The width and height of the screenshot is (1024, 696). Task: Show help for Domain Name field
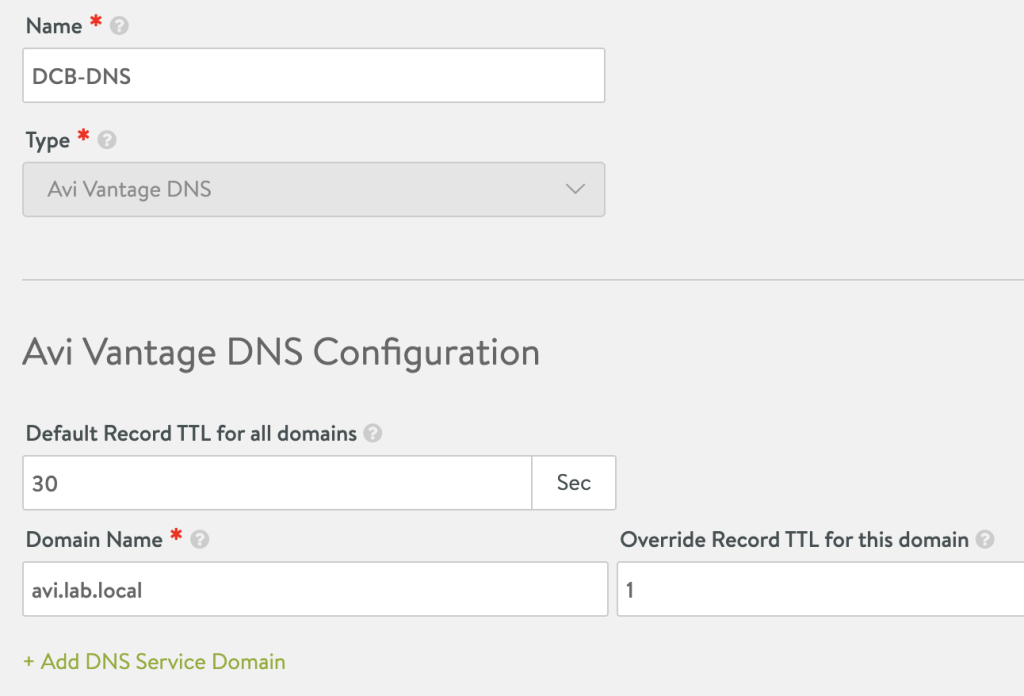(200, 539)
